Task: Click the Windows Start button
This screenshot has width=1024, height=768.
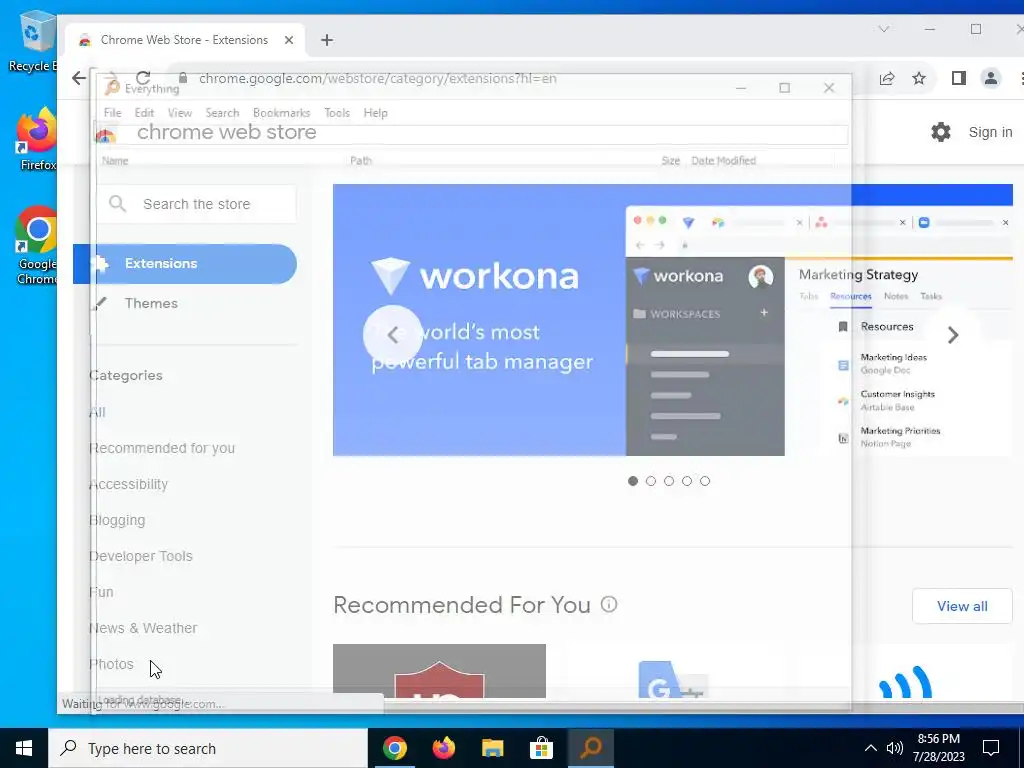Action: coord(24,748)
